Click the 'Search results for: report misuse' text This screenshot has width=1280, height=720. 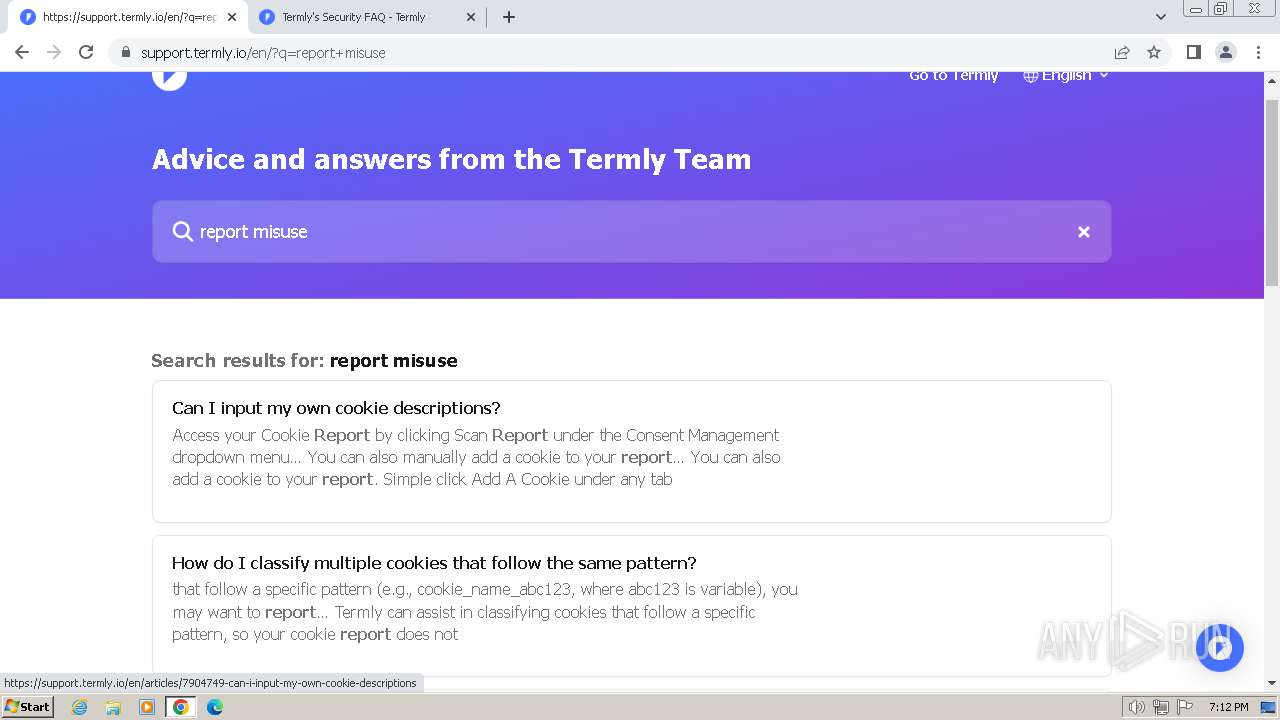click(x=304, y=361)
